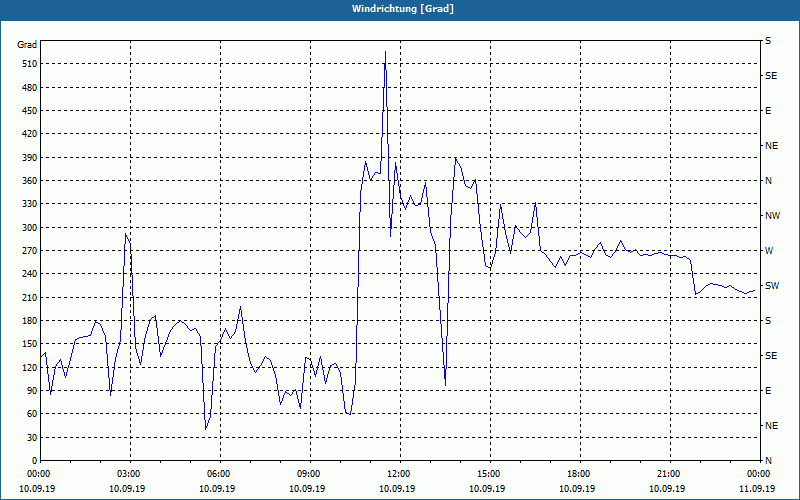
Task: Click the N label level with 360
Action: [x=769, y=181]
